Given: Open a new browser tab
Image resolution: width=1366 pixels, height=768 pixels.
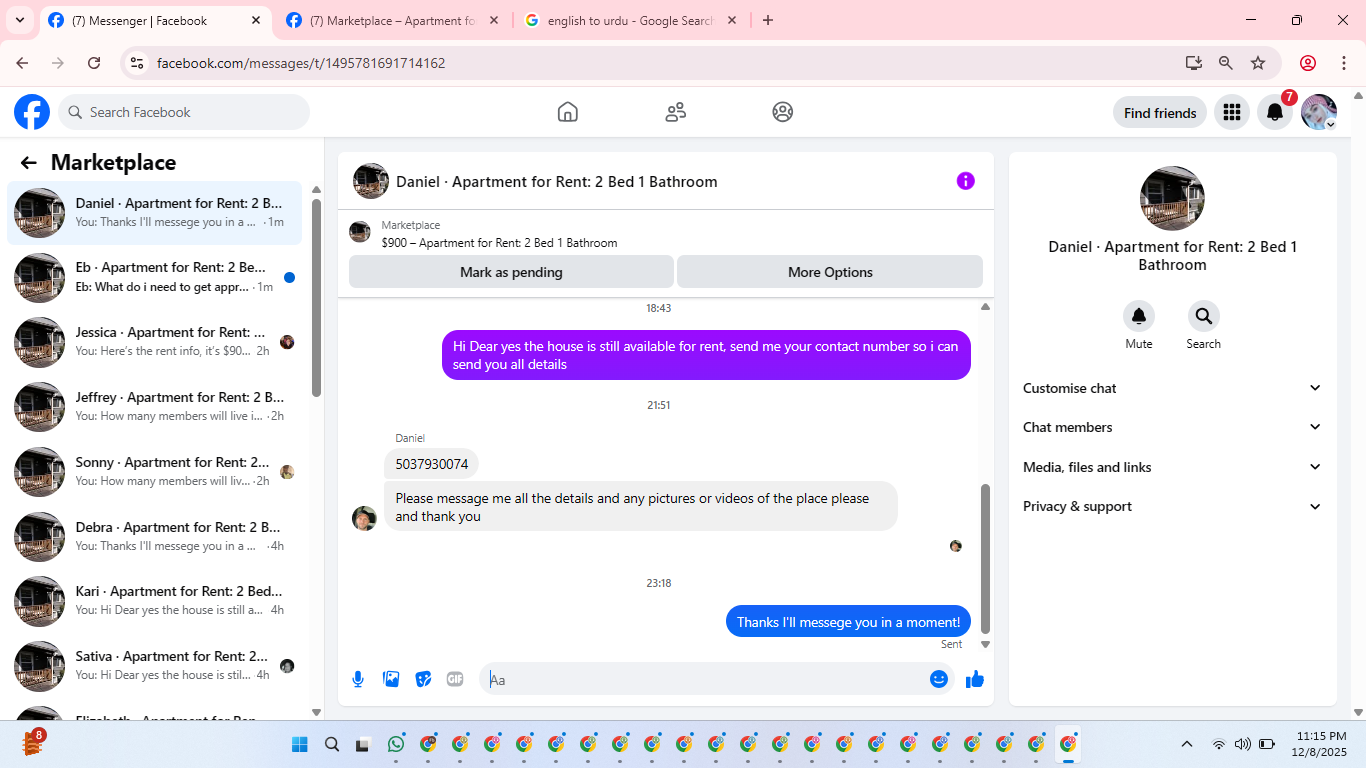Looking at the screenshot, I should [x=768, y=20].
